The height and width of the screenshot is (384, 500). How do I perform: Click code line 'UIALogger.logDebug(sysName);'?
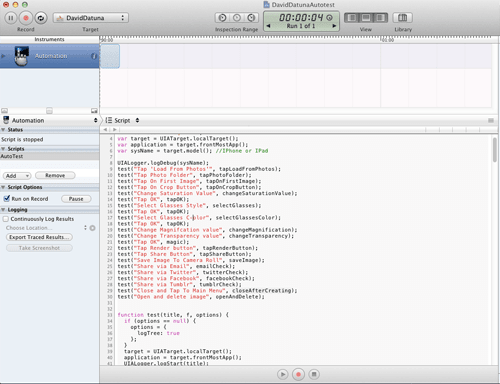click(163, 163)
